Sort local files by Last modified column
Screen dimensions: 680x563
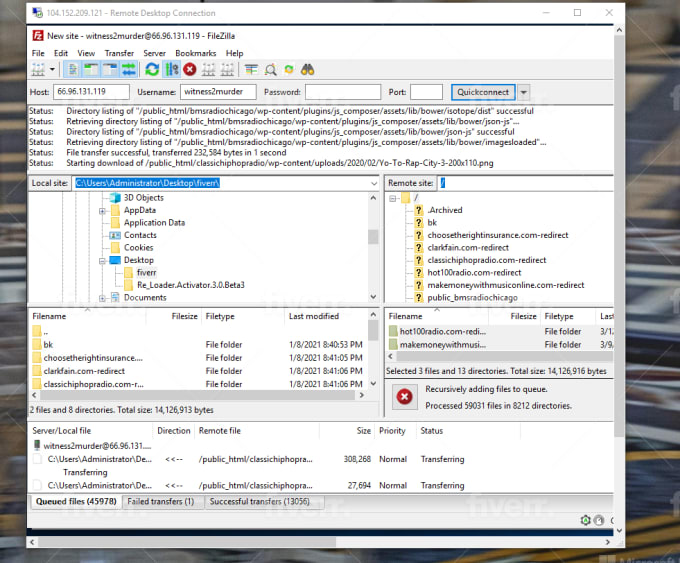coord(314,316)
